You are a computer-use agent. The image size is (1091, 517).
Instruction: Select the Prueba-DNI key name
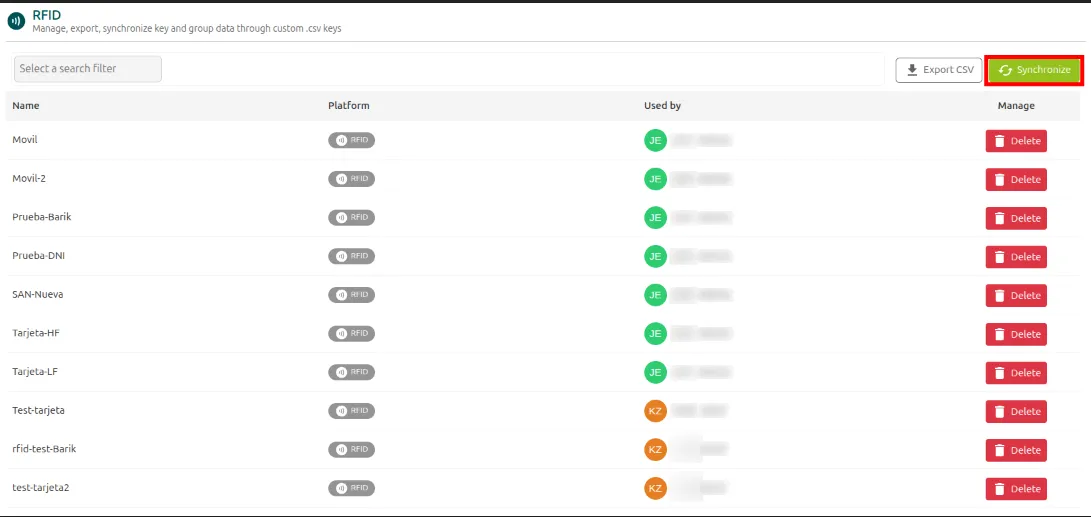(x=39, y=255)
